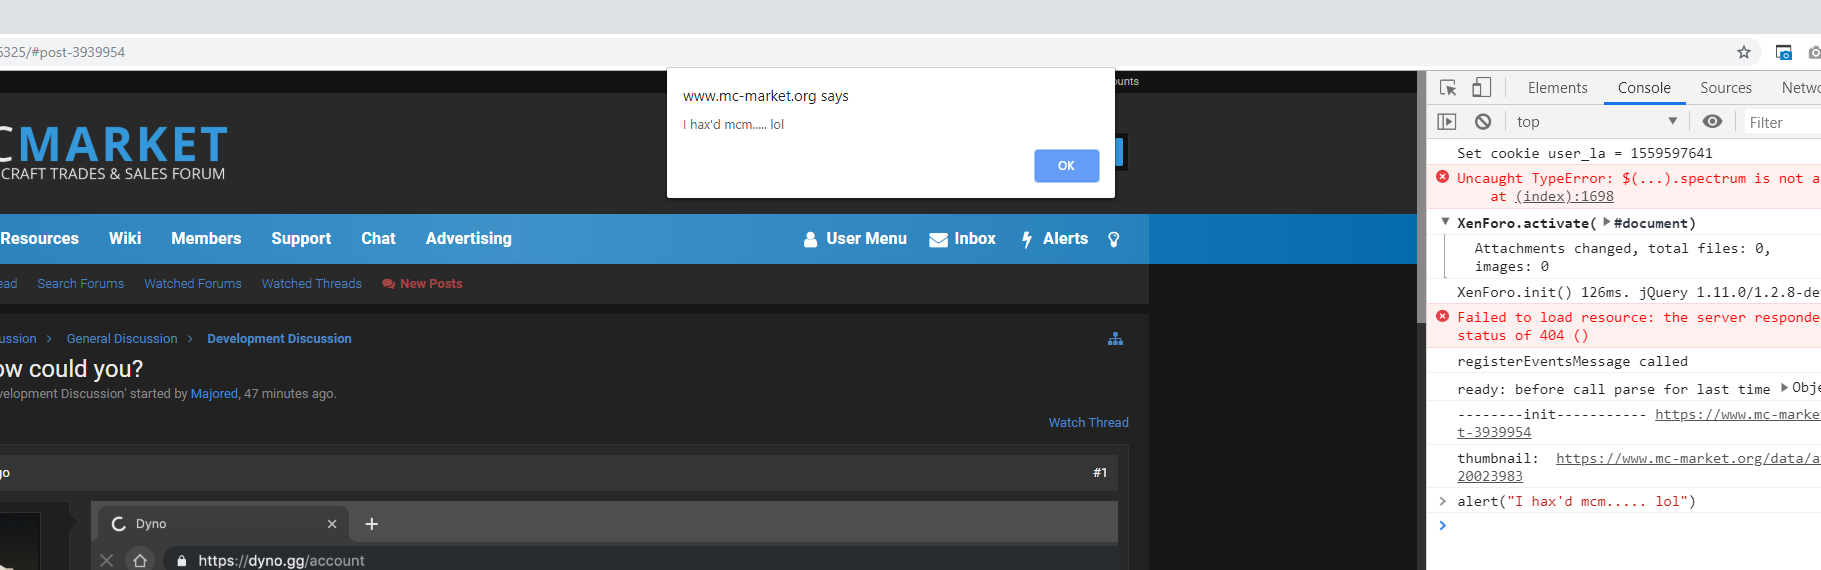Screen dimensions: 1821x570
Task: Open the Wiki nav item
Action: pos(125,239)
